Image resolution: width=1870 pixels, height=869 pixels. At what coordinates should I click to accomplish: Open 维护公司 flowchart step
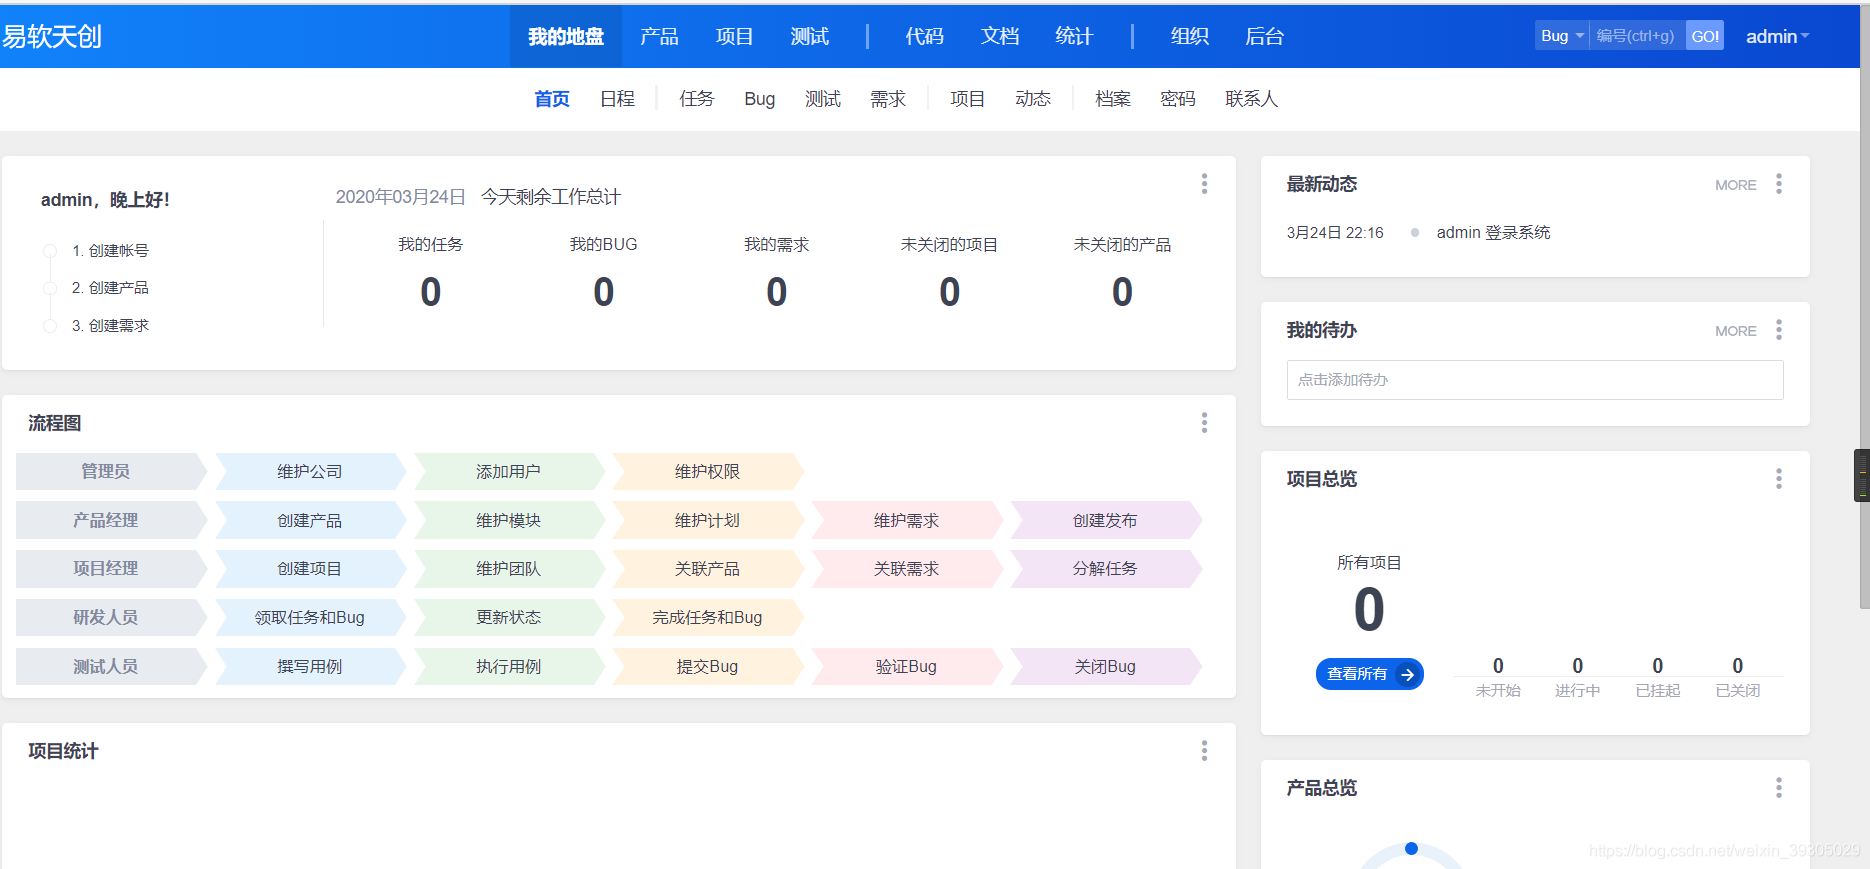(310, 471)
